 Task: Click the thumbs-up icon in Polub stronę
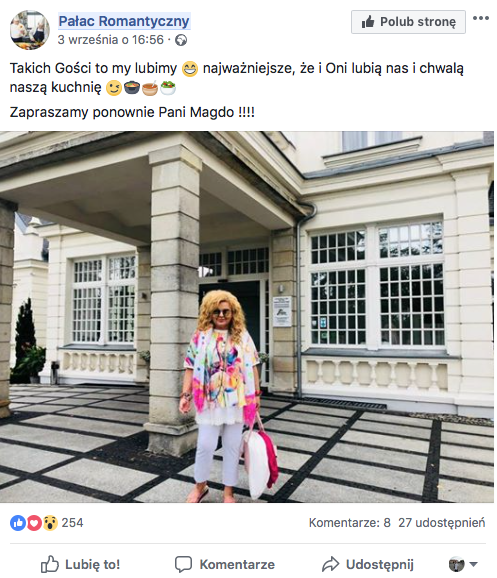368,22
